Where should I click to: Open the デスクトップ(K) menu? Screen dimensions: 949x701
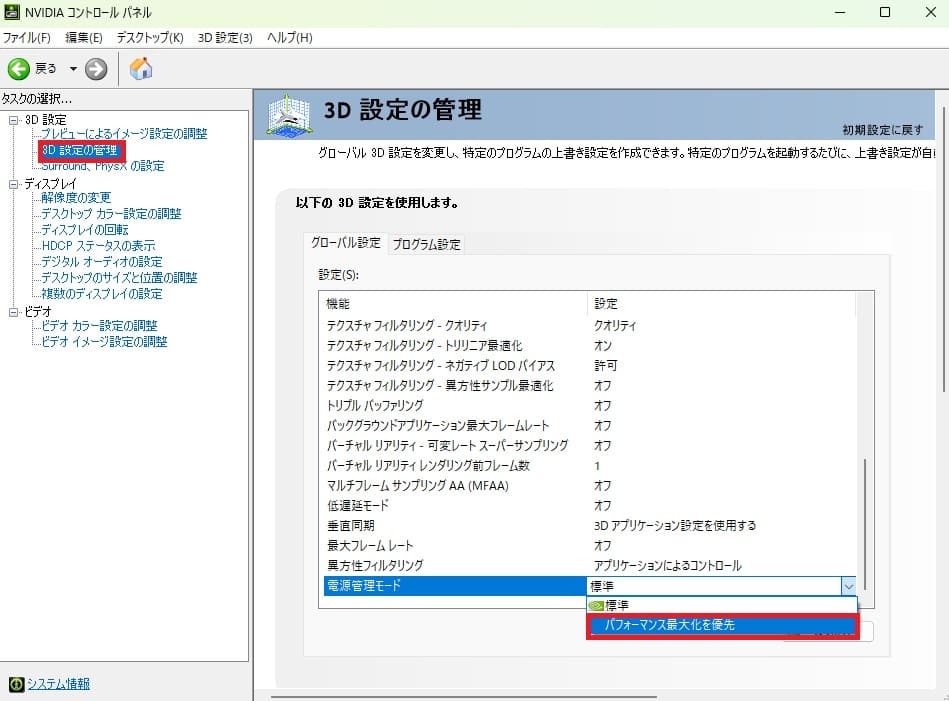coord(150,38)
